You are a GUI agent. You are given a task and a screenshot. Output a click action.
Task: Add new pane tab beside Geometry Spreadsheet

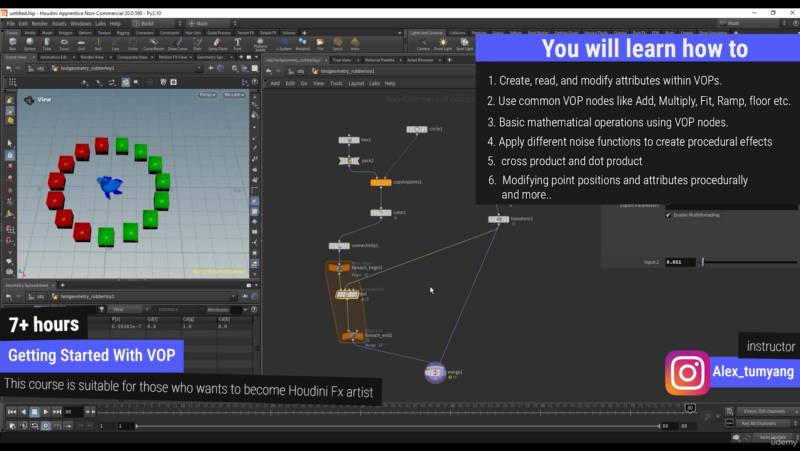click(62, 285)
